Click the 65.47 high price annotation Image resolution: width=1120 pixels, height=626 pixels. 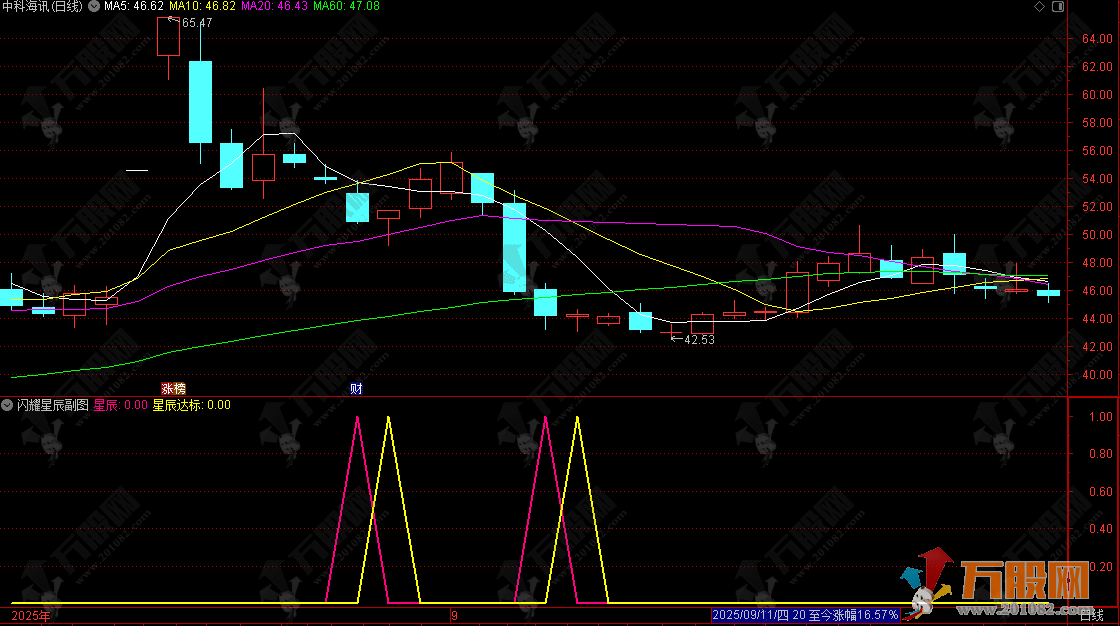[197, 23]
